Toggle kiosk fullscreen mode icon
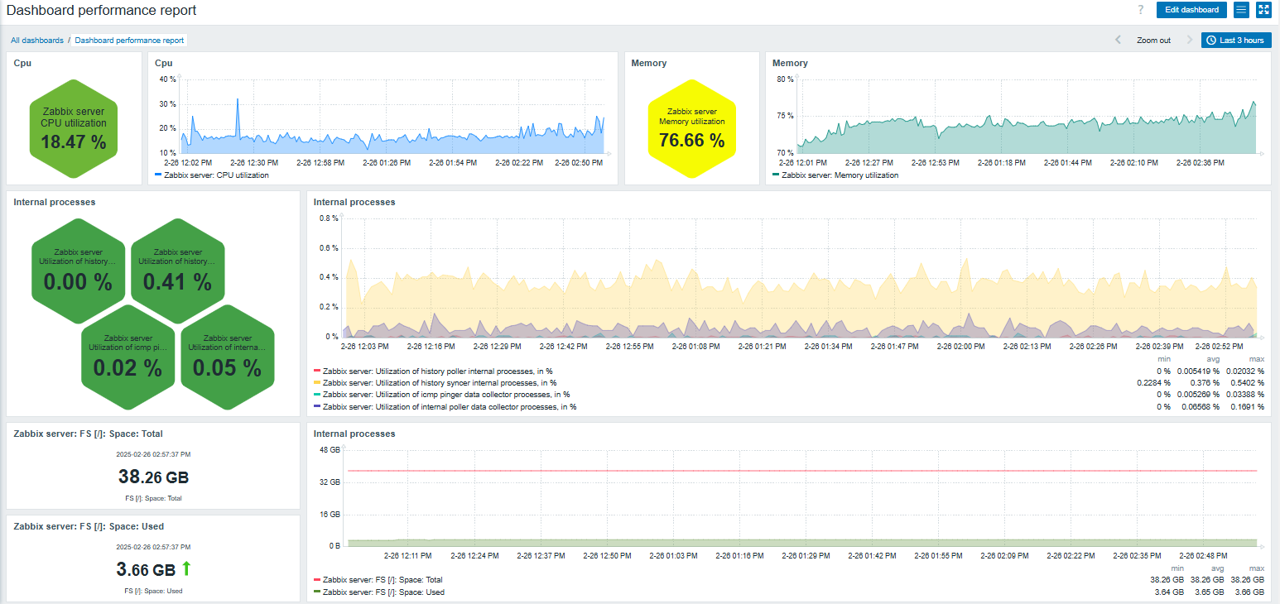 [x=1263, y=10]
